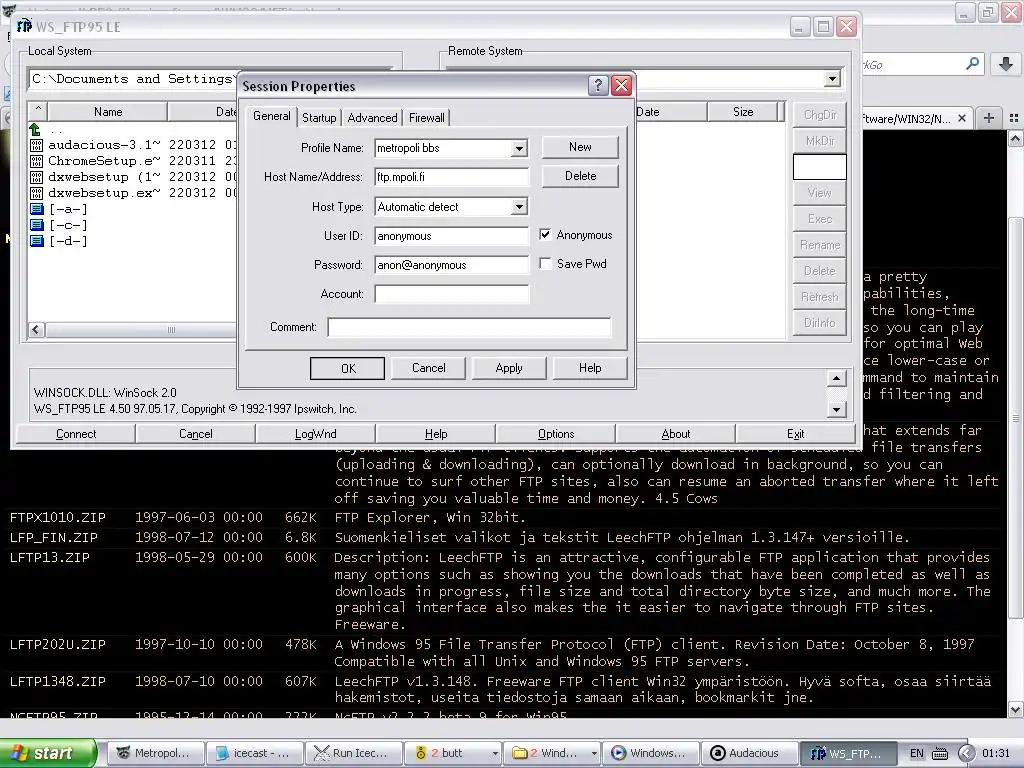Click the Comment input field
The height and width of the screenshot is (768, 1024).
469,327
